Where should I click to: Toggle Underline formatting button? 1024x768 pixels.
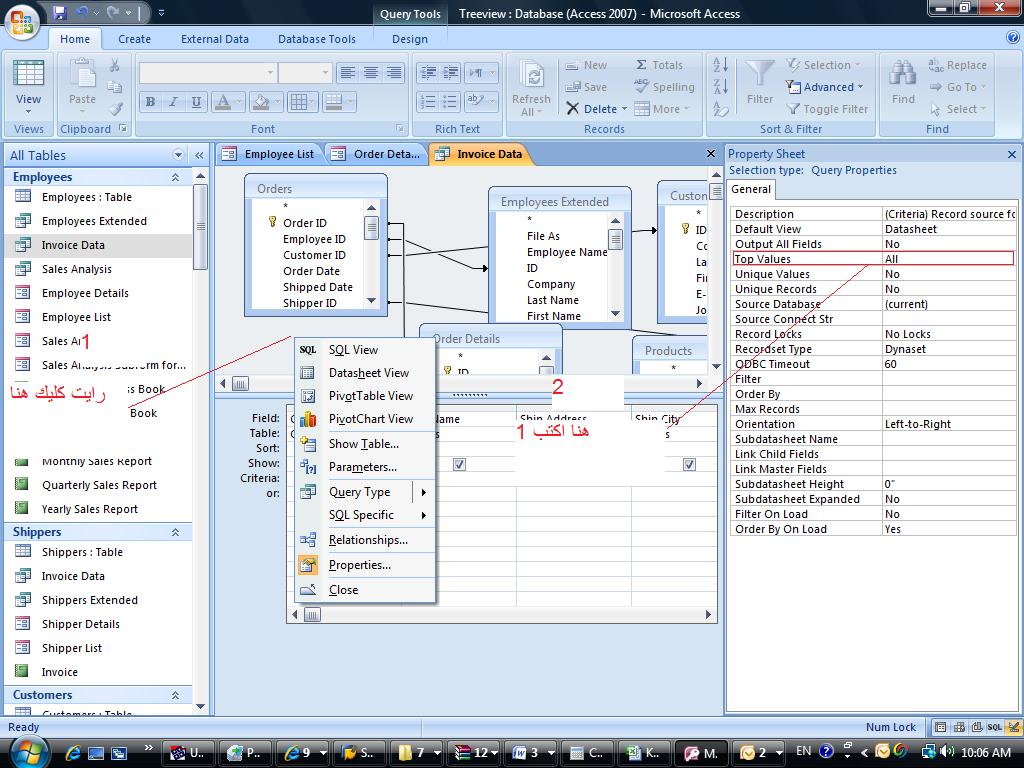(196, 102)
